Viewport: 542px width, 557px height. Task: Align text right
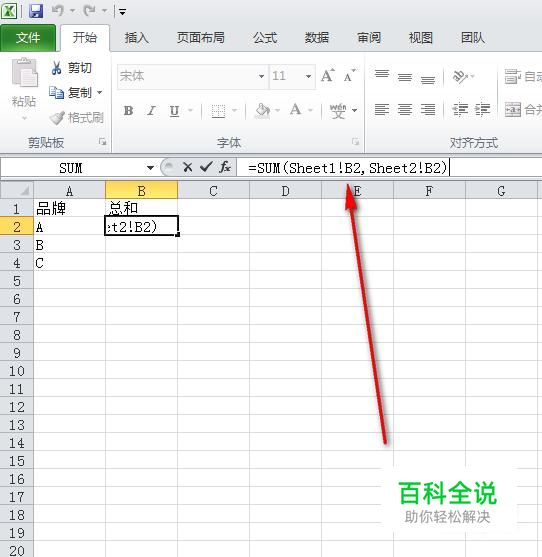[x=428, y=109]
